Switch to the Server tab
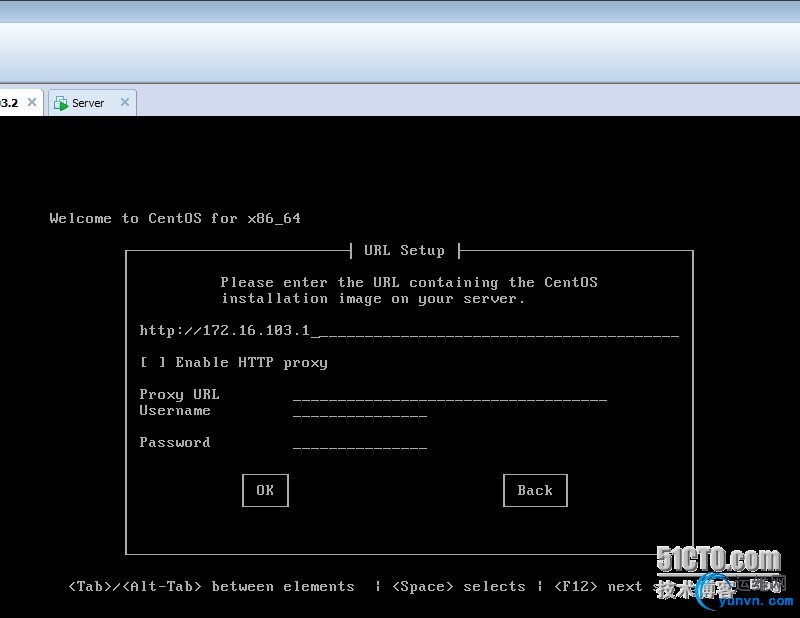The image size is (800, 618). coord(92,103)
